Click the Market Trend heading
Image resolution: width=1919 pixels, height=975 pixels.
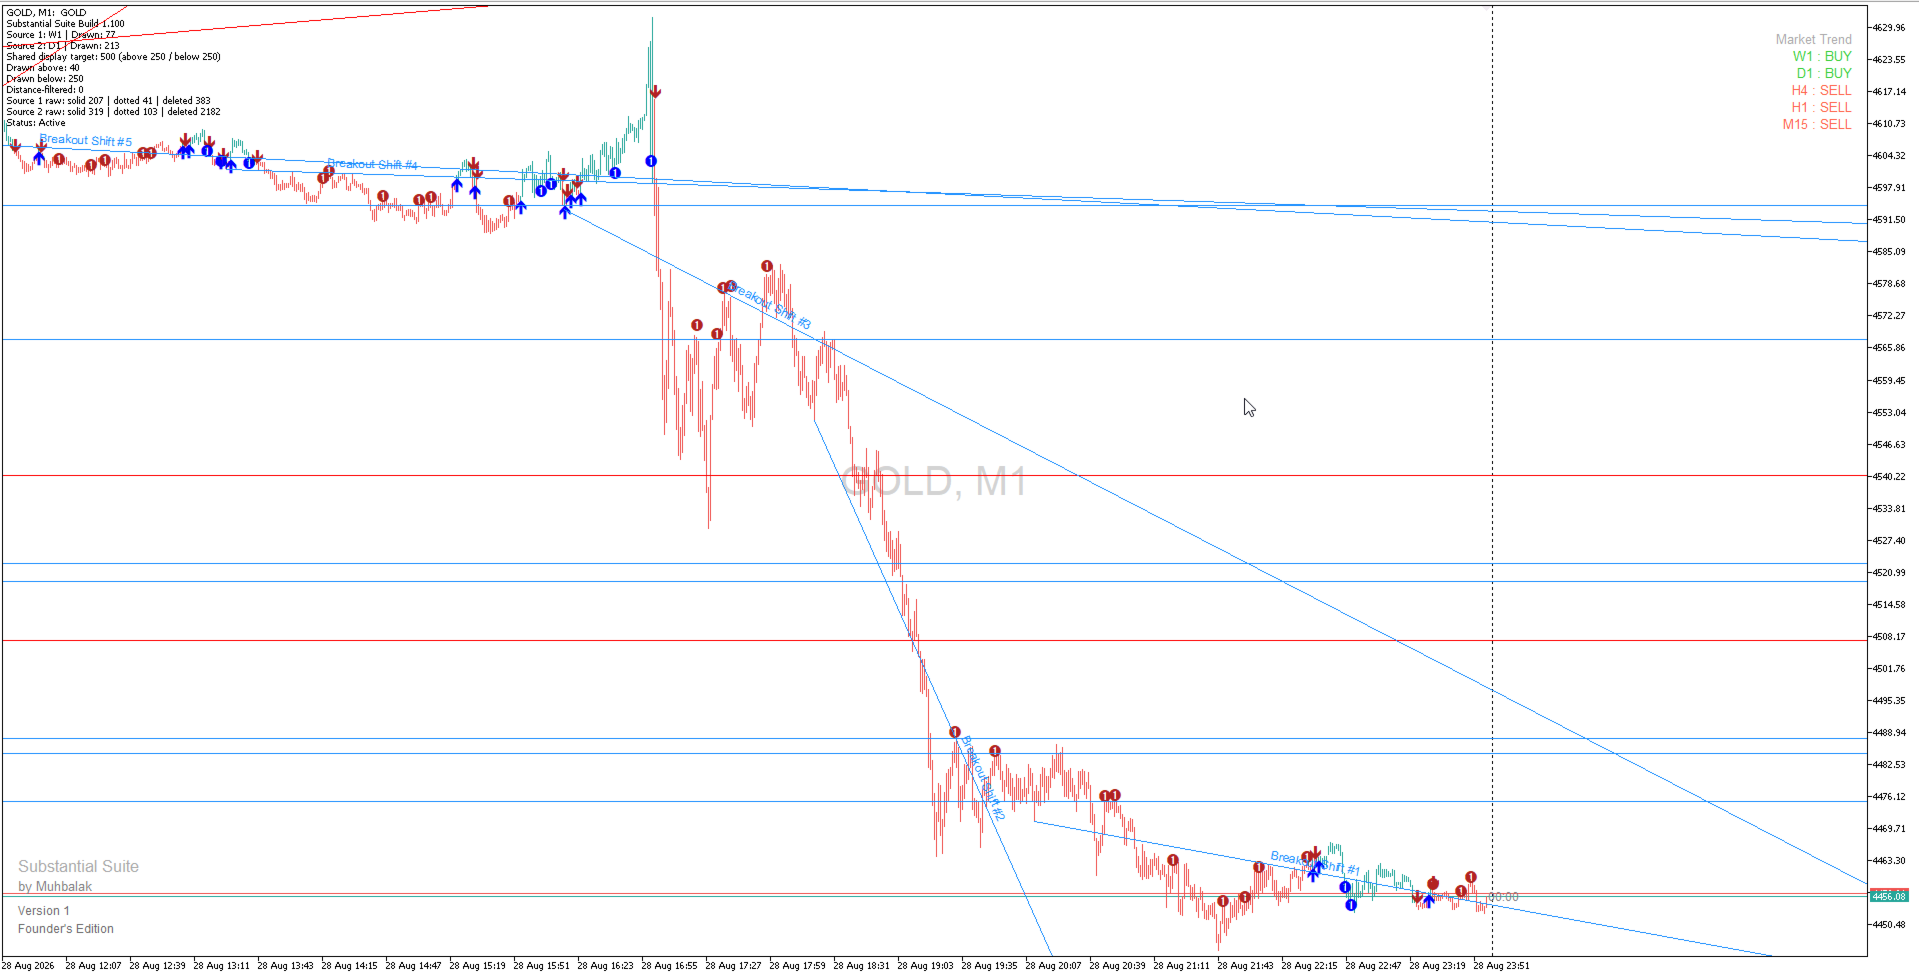click(x=1814, y=39)
